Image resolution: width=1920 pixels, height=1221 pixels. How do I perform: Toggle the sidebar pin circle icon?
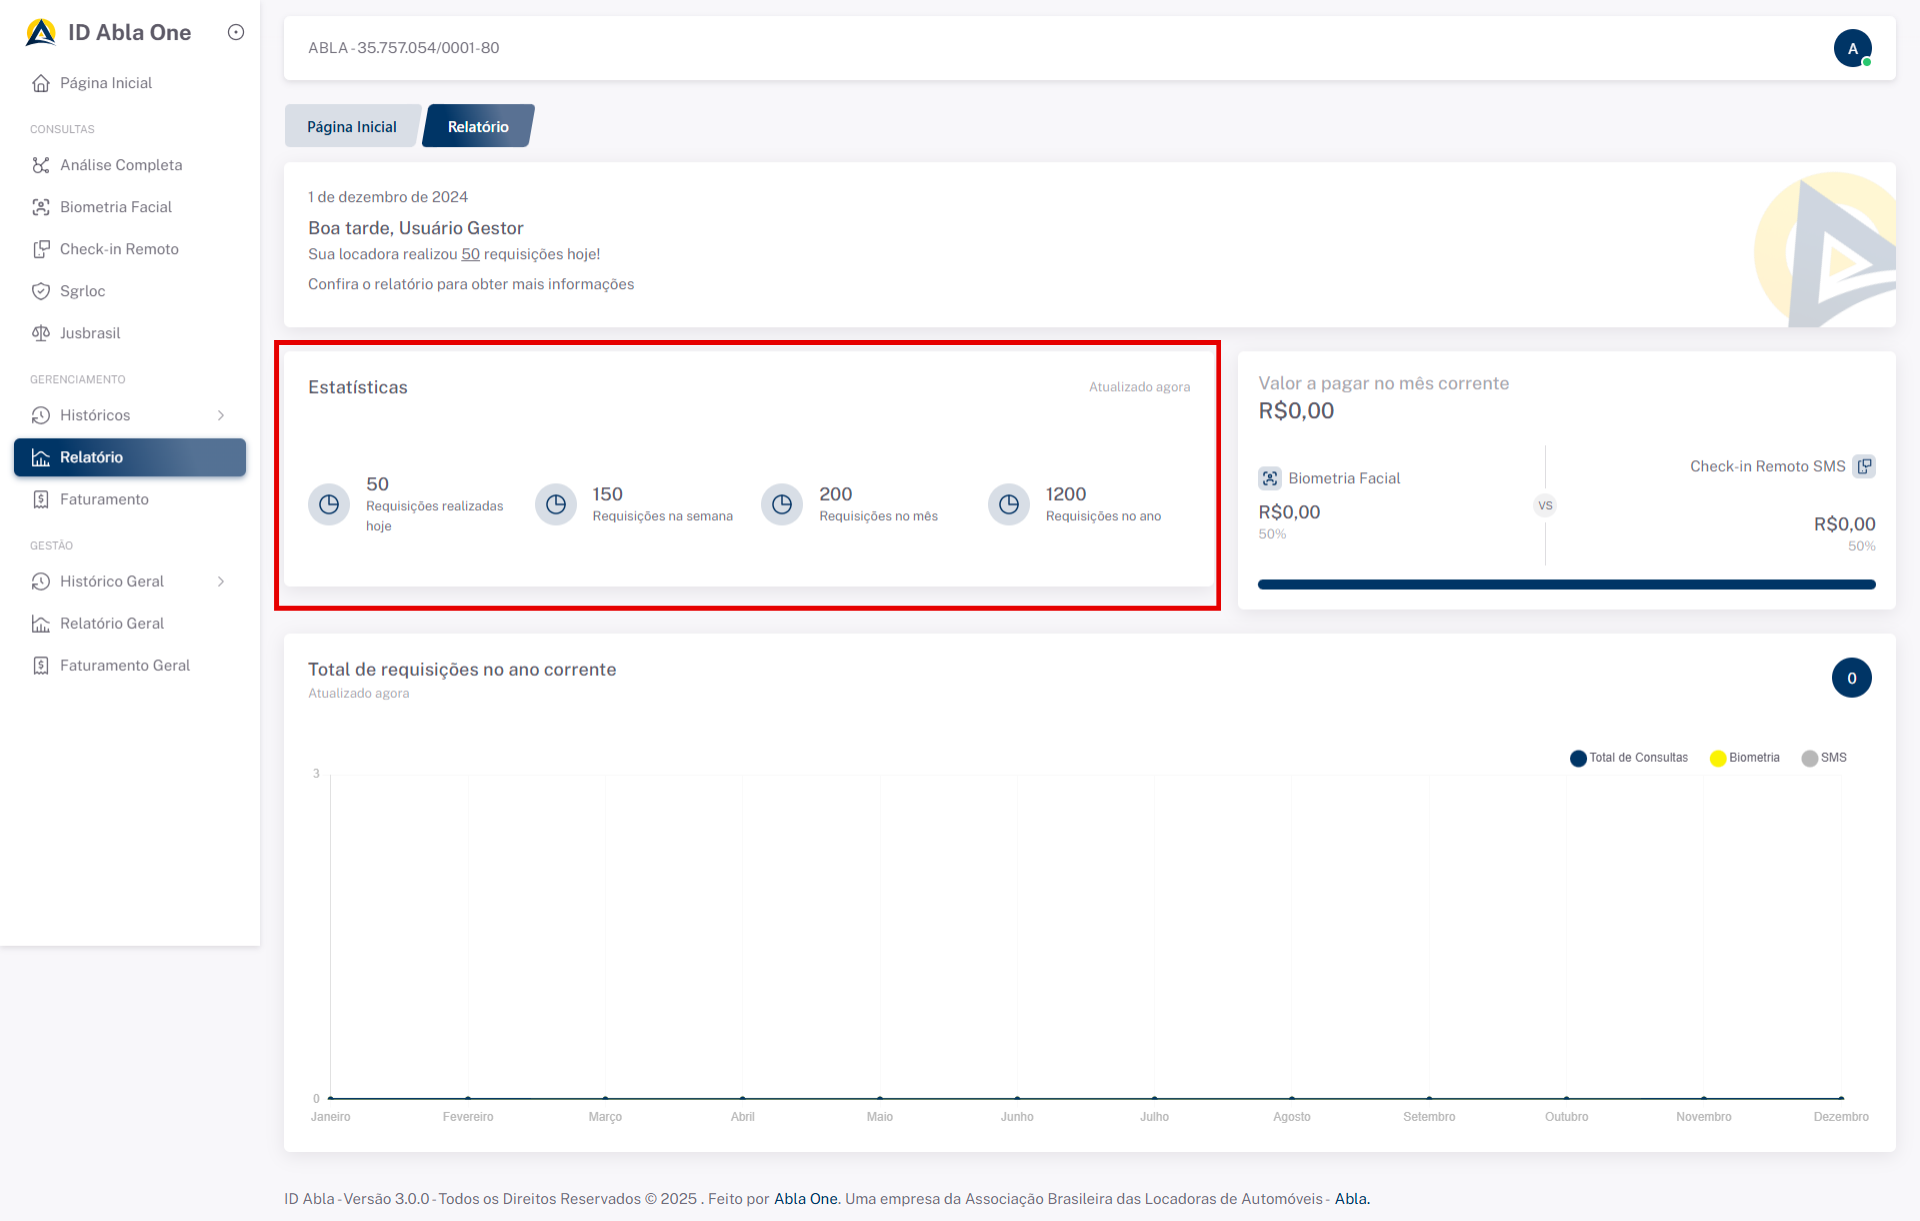click(x=236, y=32)
